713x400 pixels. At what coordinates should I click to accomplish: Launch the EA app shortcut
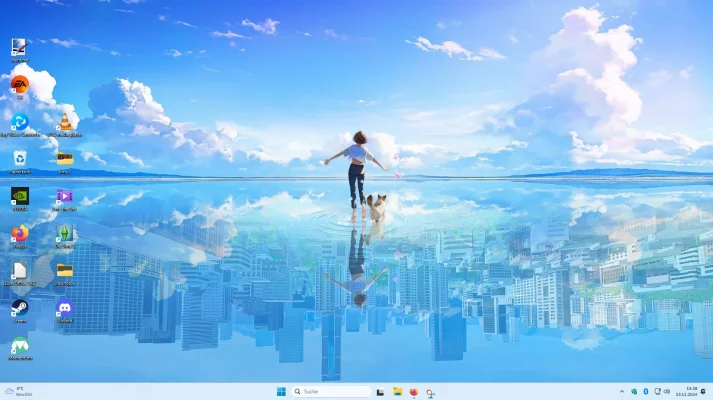tap(20, 86)
